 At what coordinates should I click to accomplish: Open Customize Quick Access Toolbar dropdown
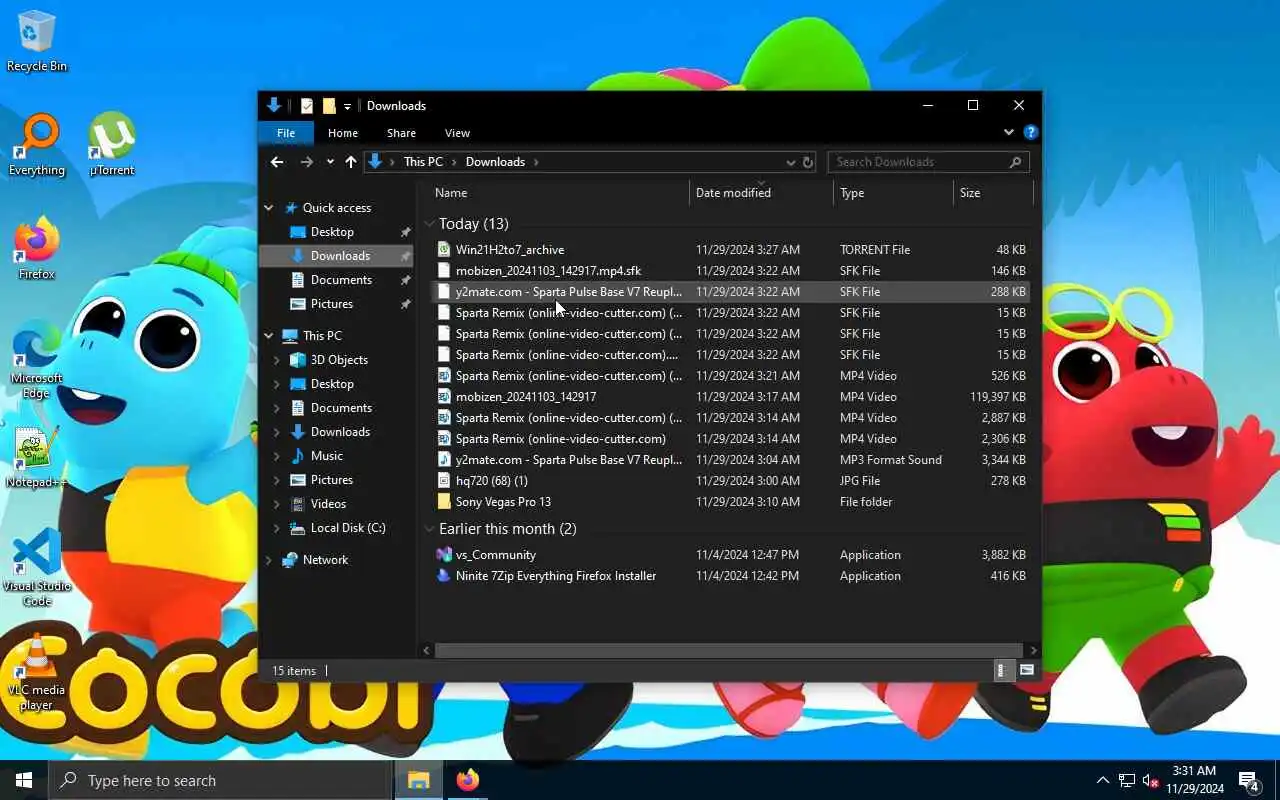347,106
